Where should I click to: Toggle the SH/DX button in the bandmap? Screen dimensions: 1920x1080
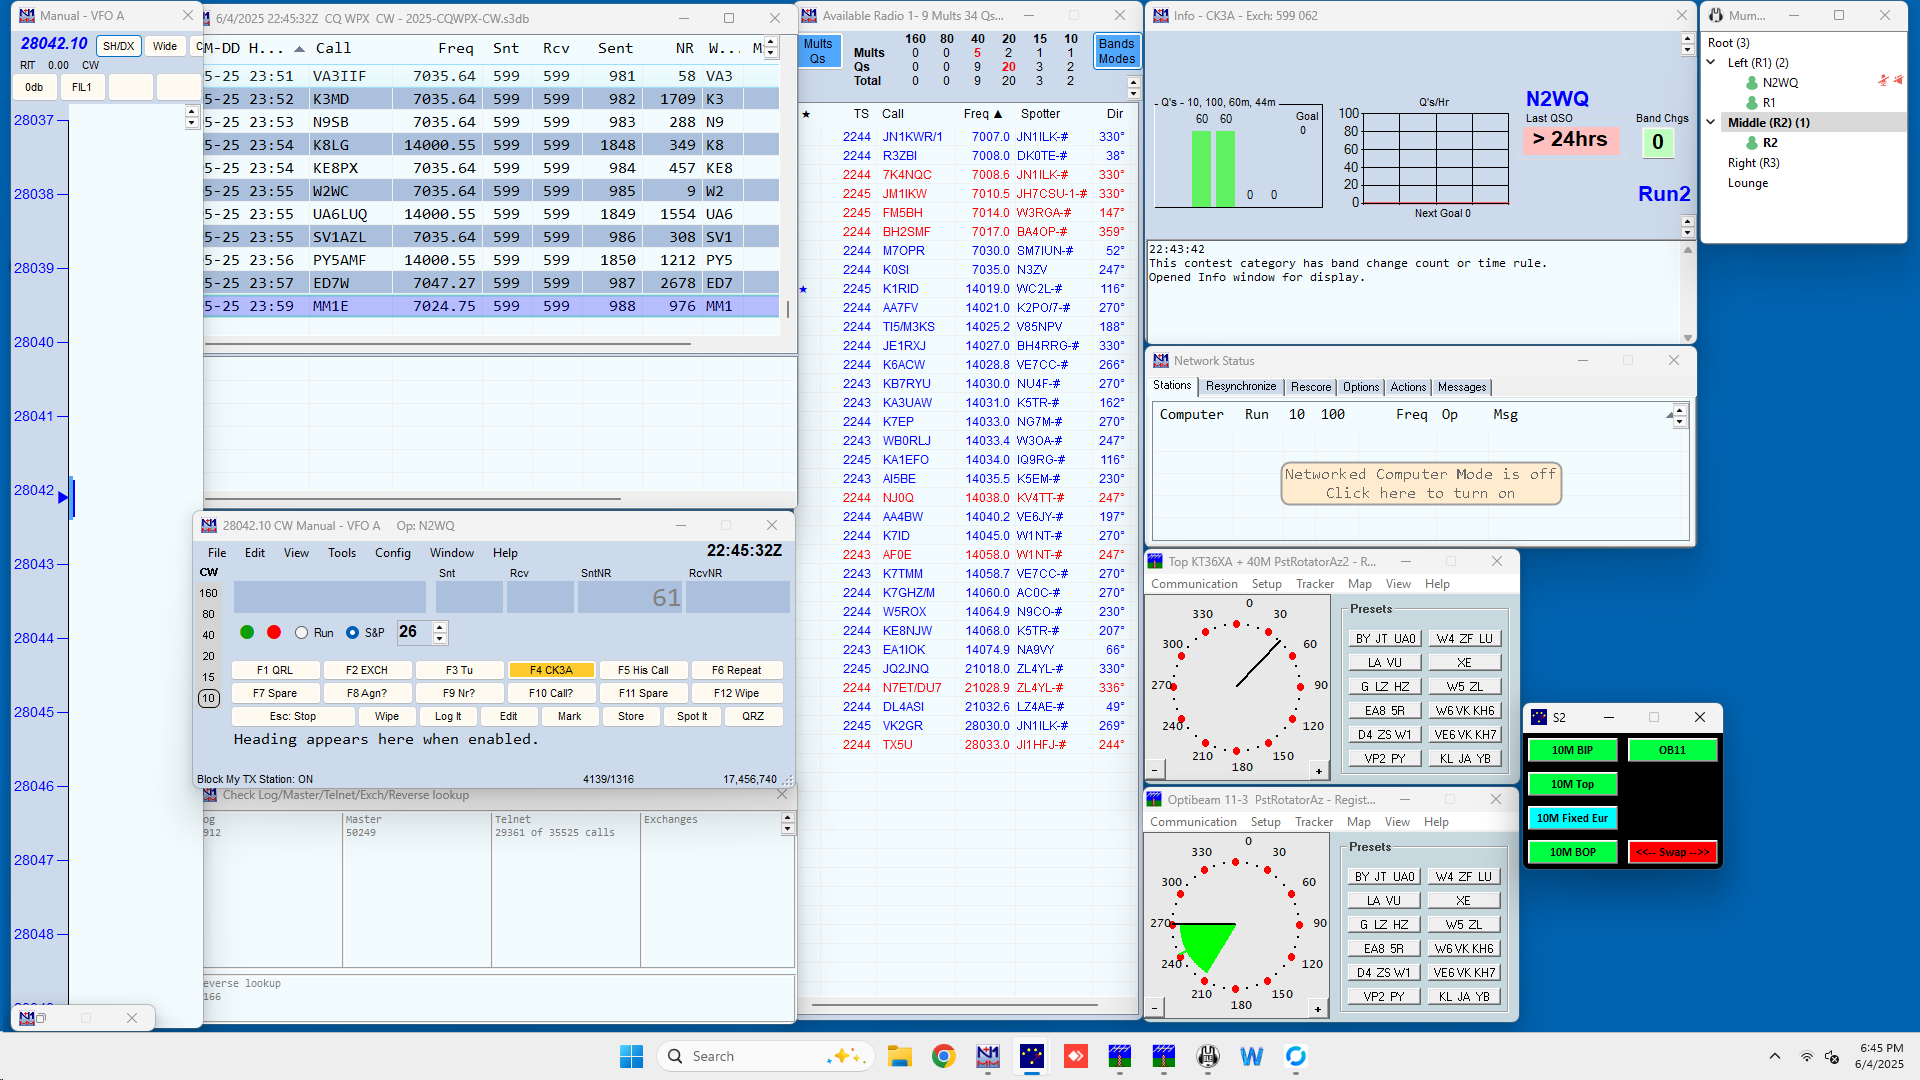118,46
